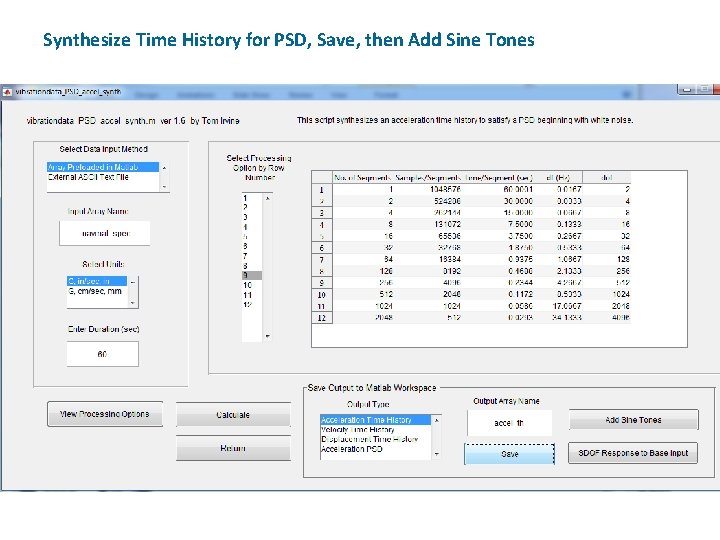
Task: Click the Enter Duration field
Action: (102, 354)
